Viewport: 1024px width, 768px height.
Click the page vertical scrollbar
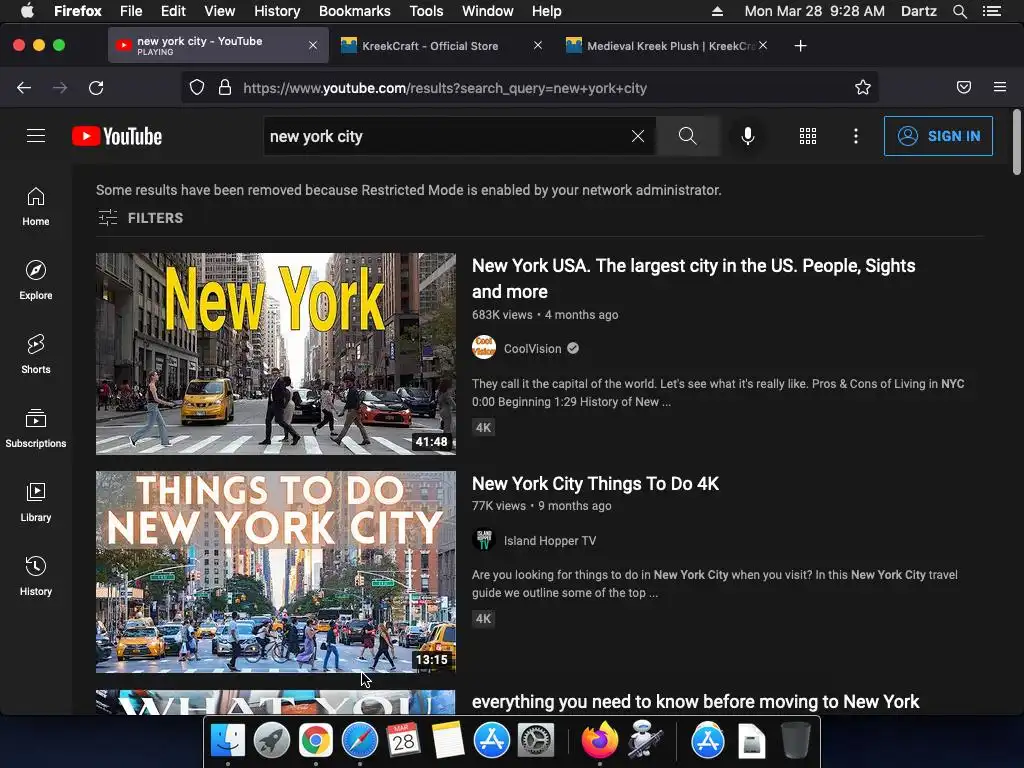pyautogui.click(x=1016, y=142)
